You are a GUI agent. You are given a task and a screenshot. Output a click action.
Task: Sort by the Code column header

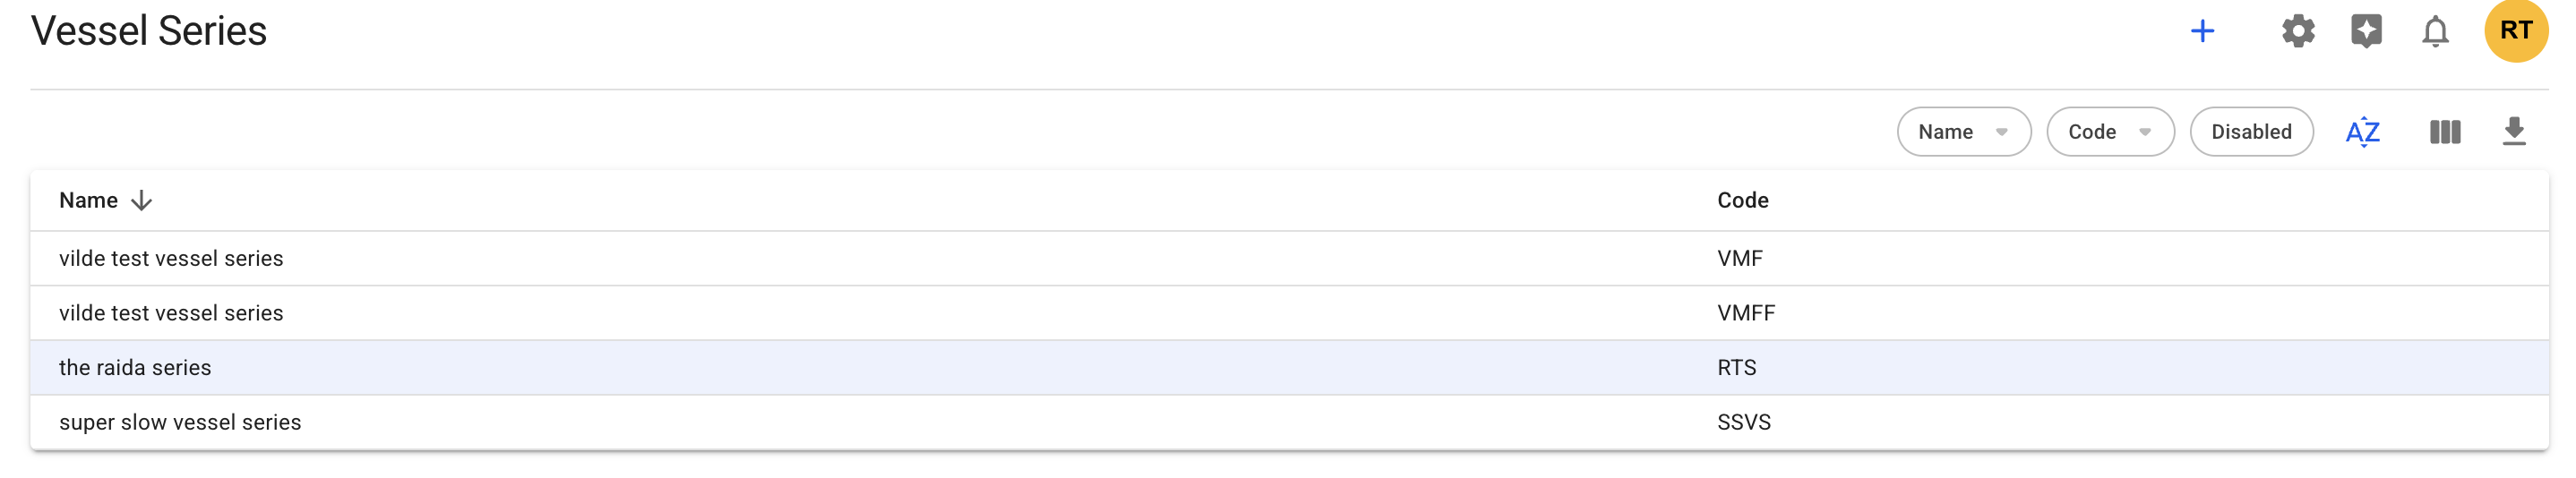(1742, 201)
